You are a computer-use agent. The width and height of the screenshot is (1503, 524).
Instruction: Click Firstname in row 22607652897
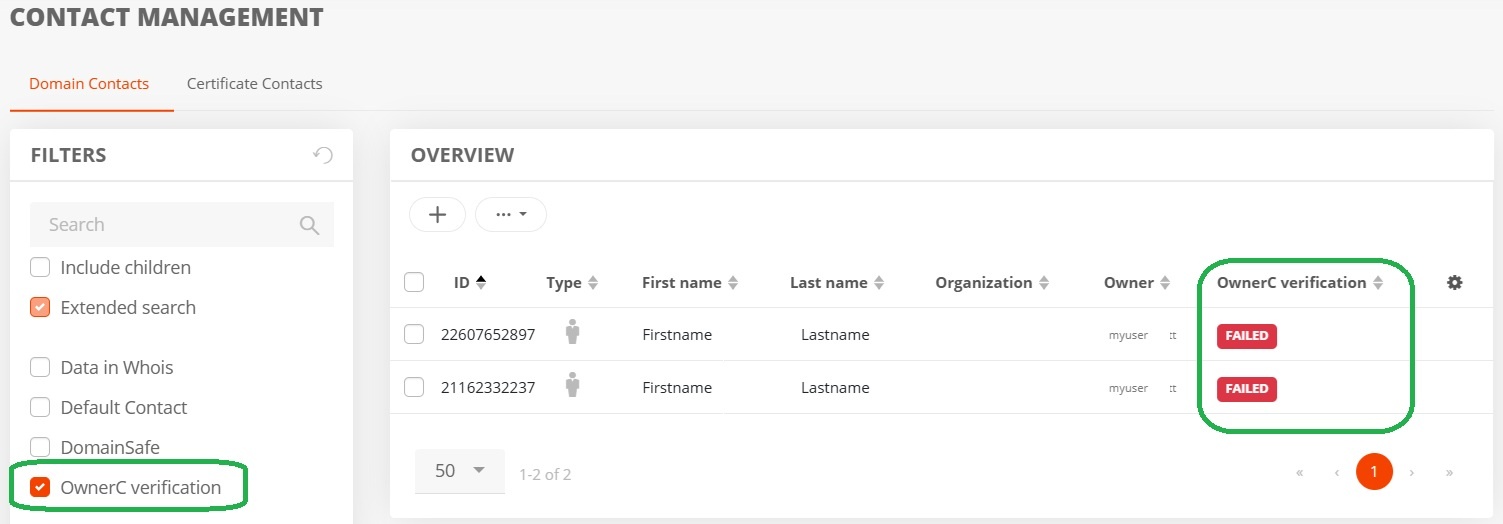click(x=677, y=335)
